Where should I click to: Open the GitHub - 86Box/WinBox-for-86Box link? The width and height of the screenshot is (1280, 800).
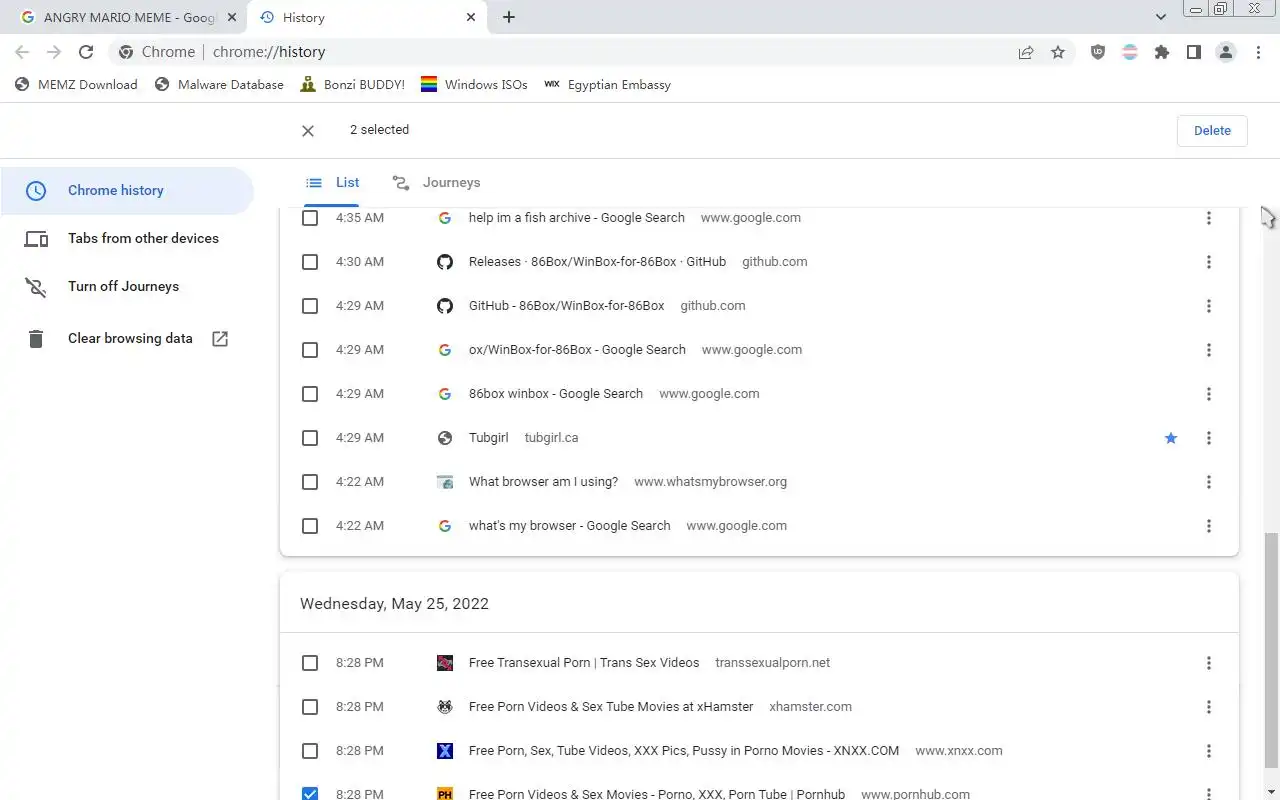[566, 306]
